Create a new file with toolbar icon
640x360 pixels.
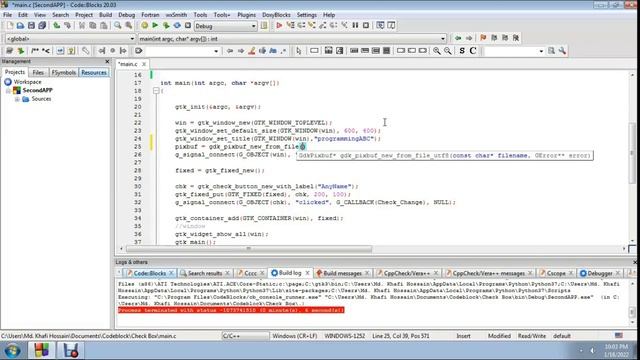(9, 26)
